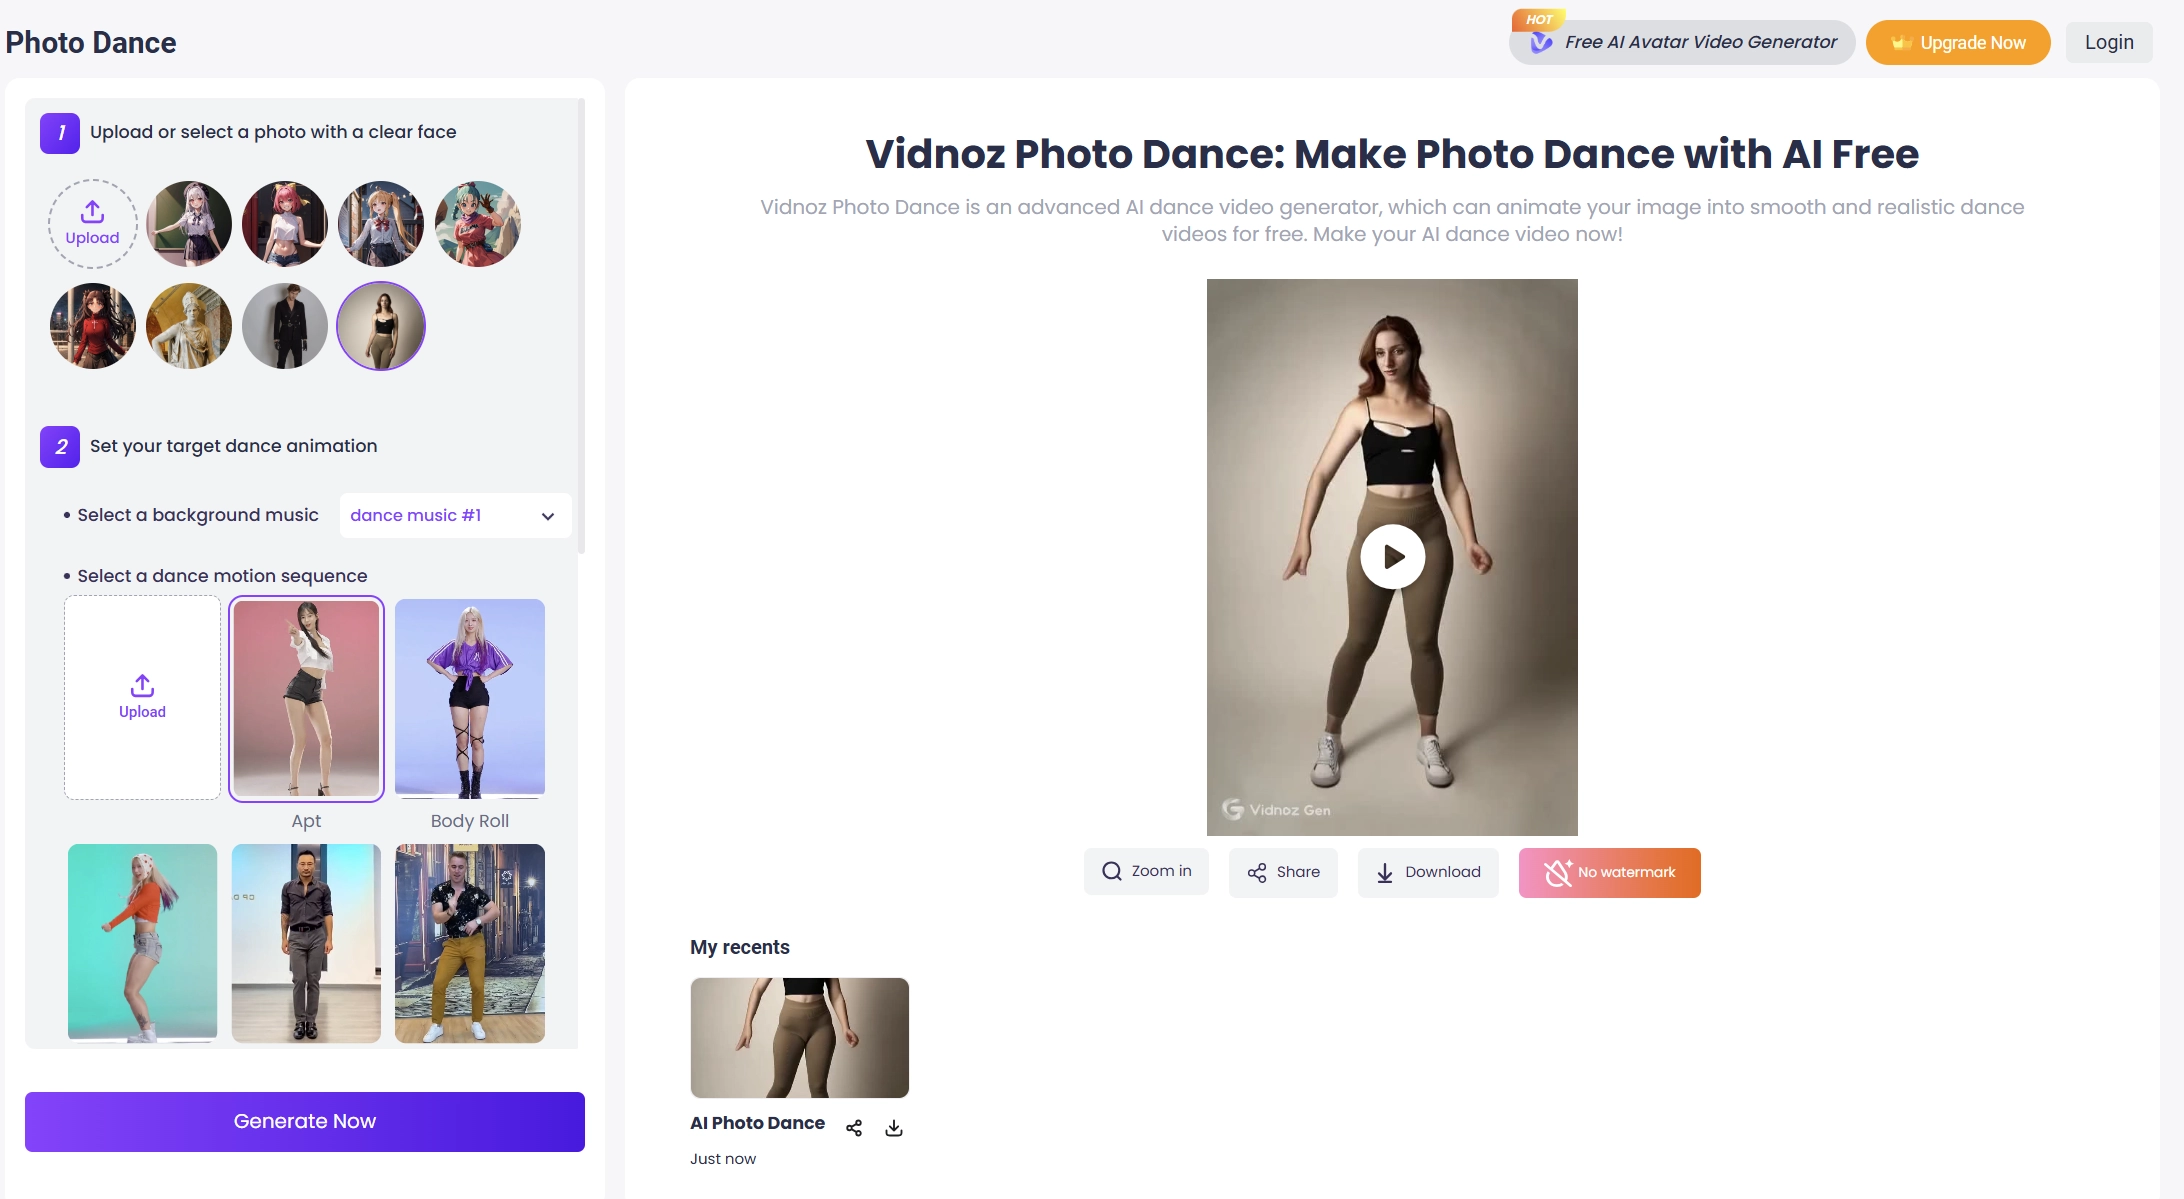This screenshot has height=1199, width=2184.
Task: Select the Apt dance motion
Action: (306, 698)
